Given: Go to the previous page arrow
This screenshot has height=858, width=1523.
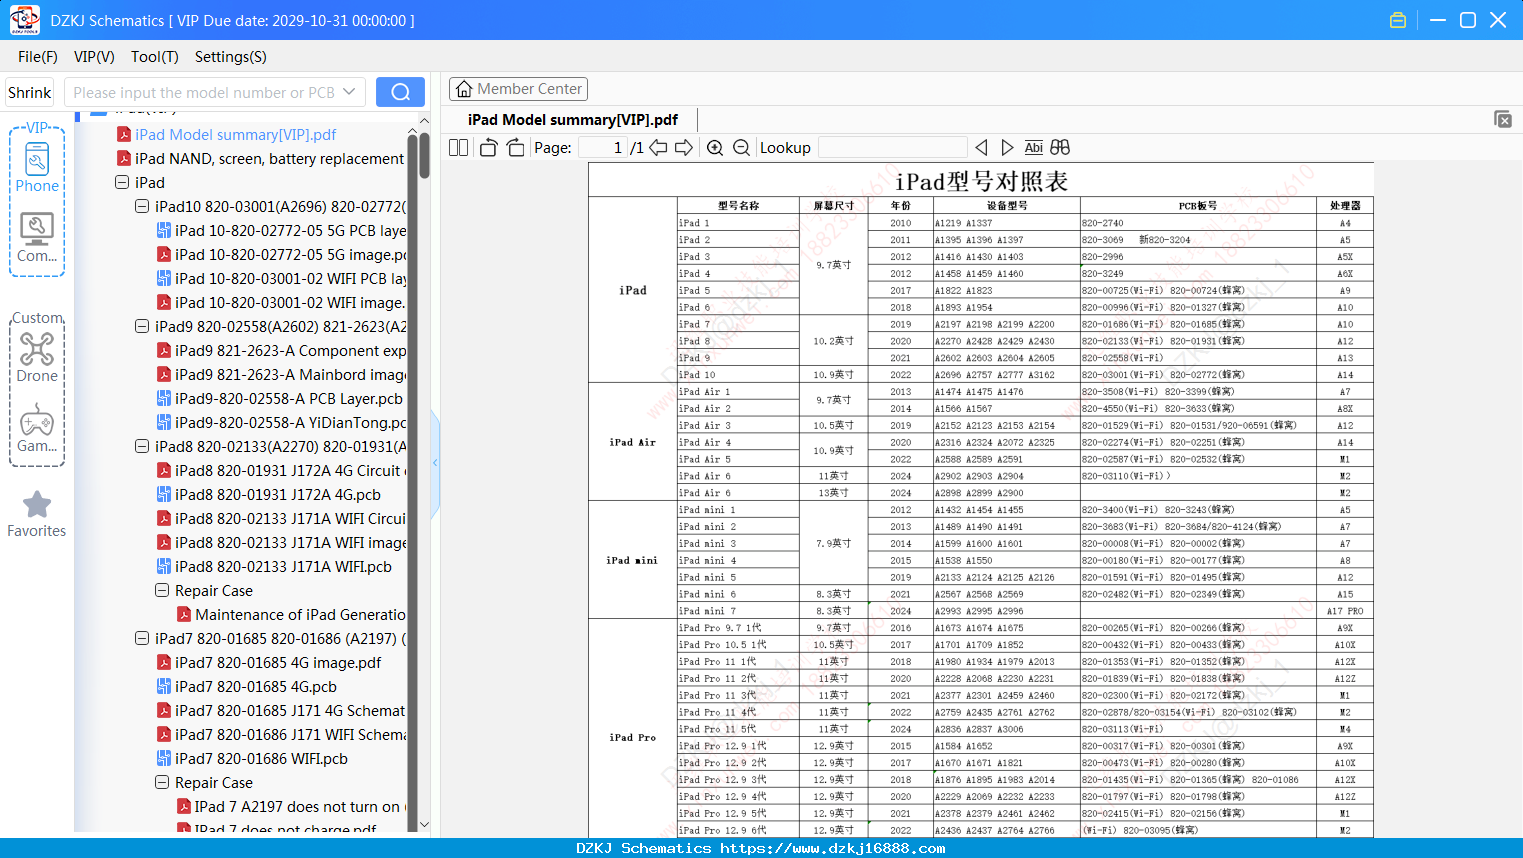Looking at the screenshot, I should coord(658,148).
